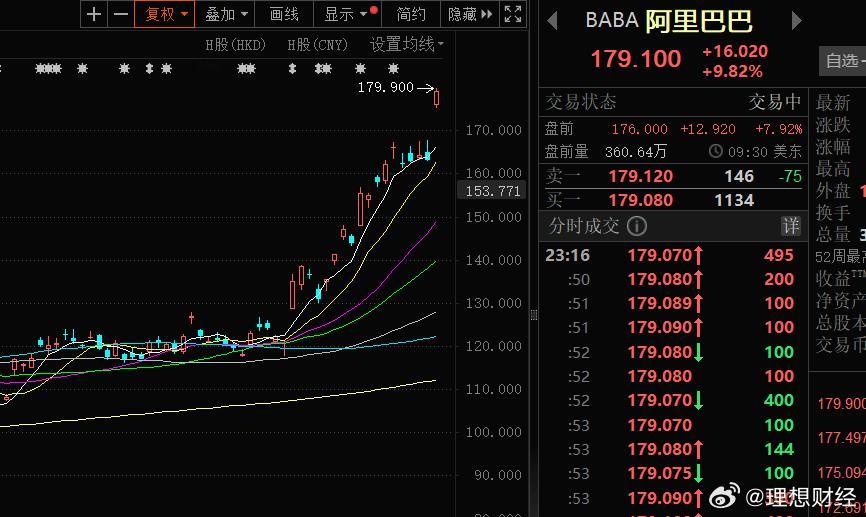Click 换手 label in quote panel
The width and height of the screenshot is (866, 517).
833,213
